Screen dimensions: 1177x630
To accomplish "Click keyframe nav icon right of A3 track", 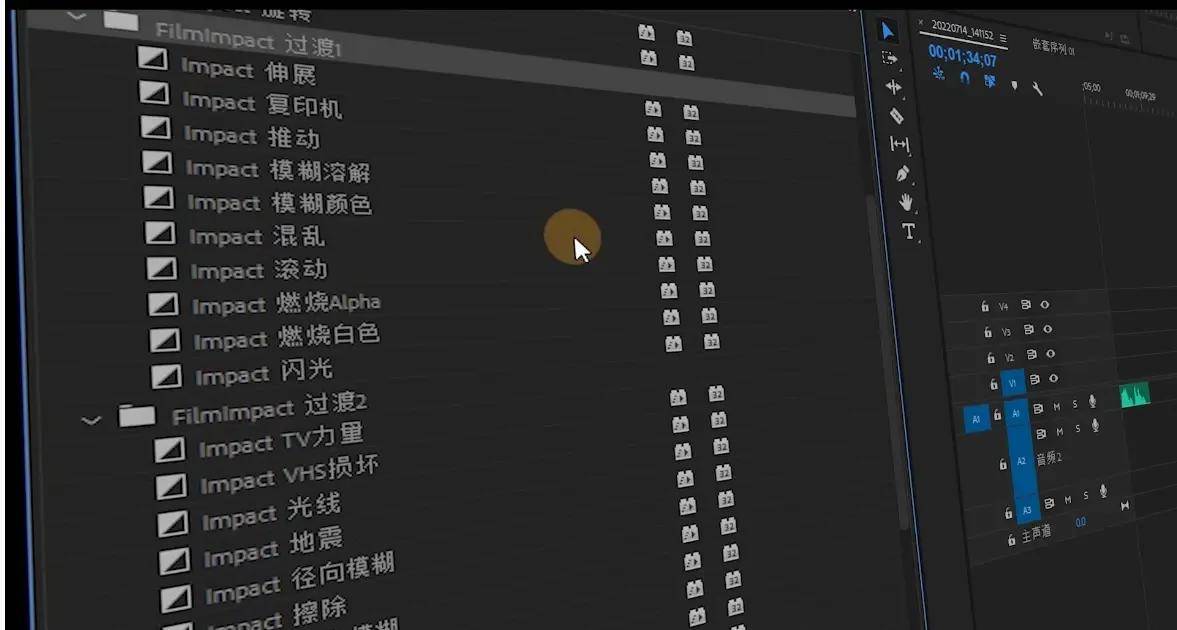I will [1125, 506].
